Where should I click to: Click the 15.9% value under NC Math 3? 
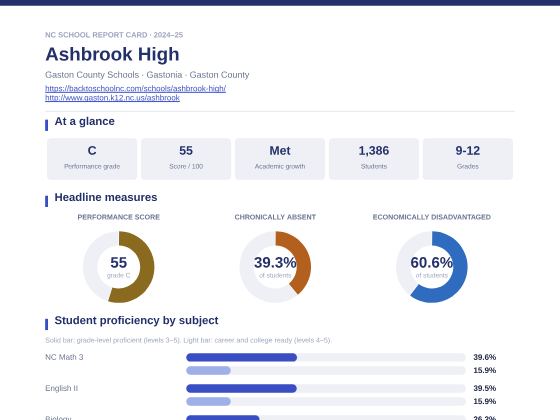[485, 370]
